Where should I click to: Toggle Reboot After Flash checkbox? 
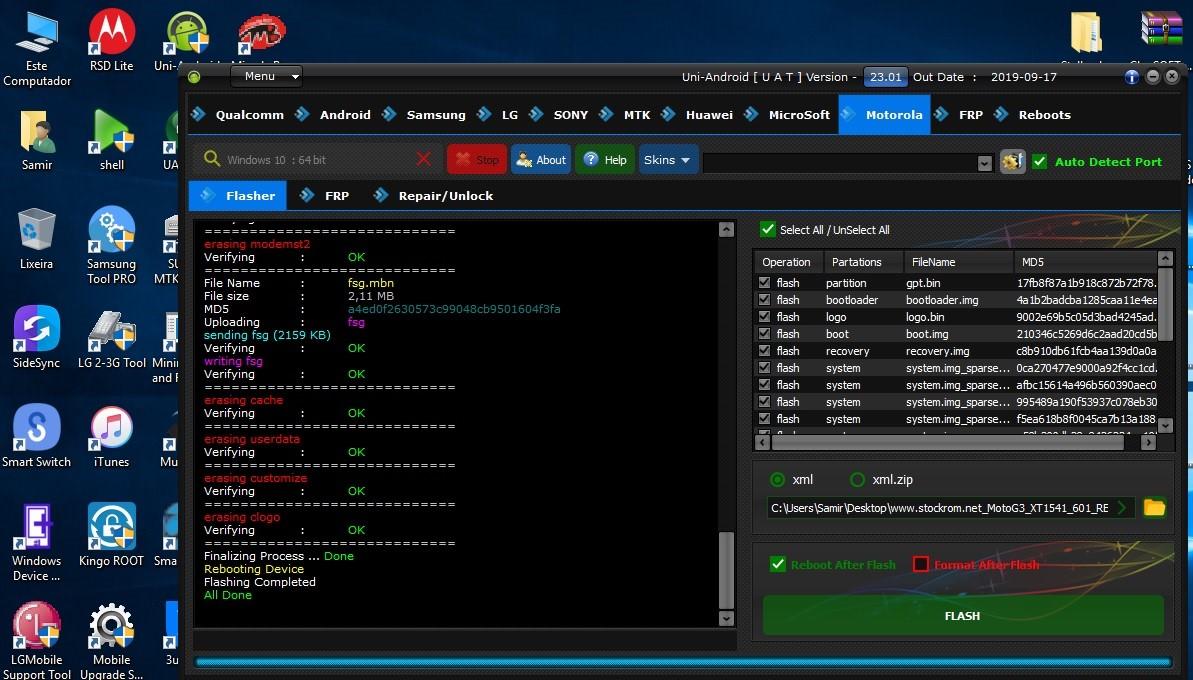click(778, 564)
